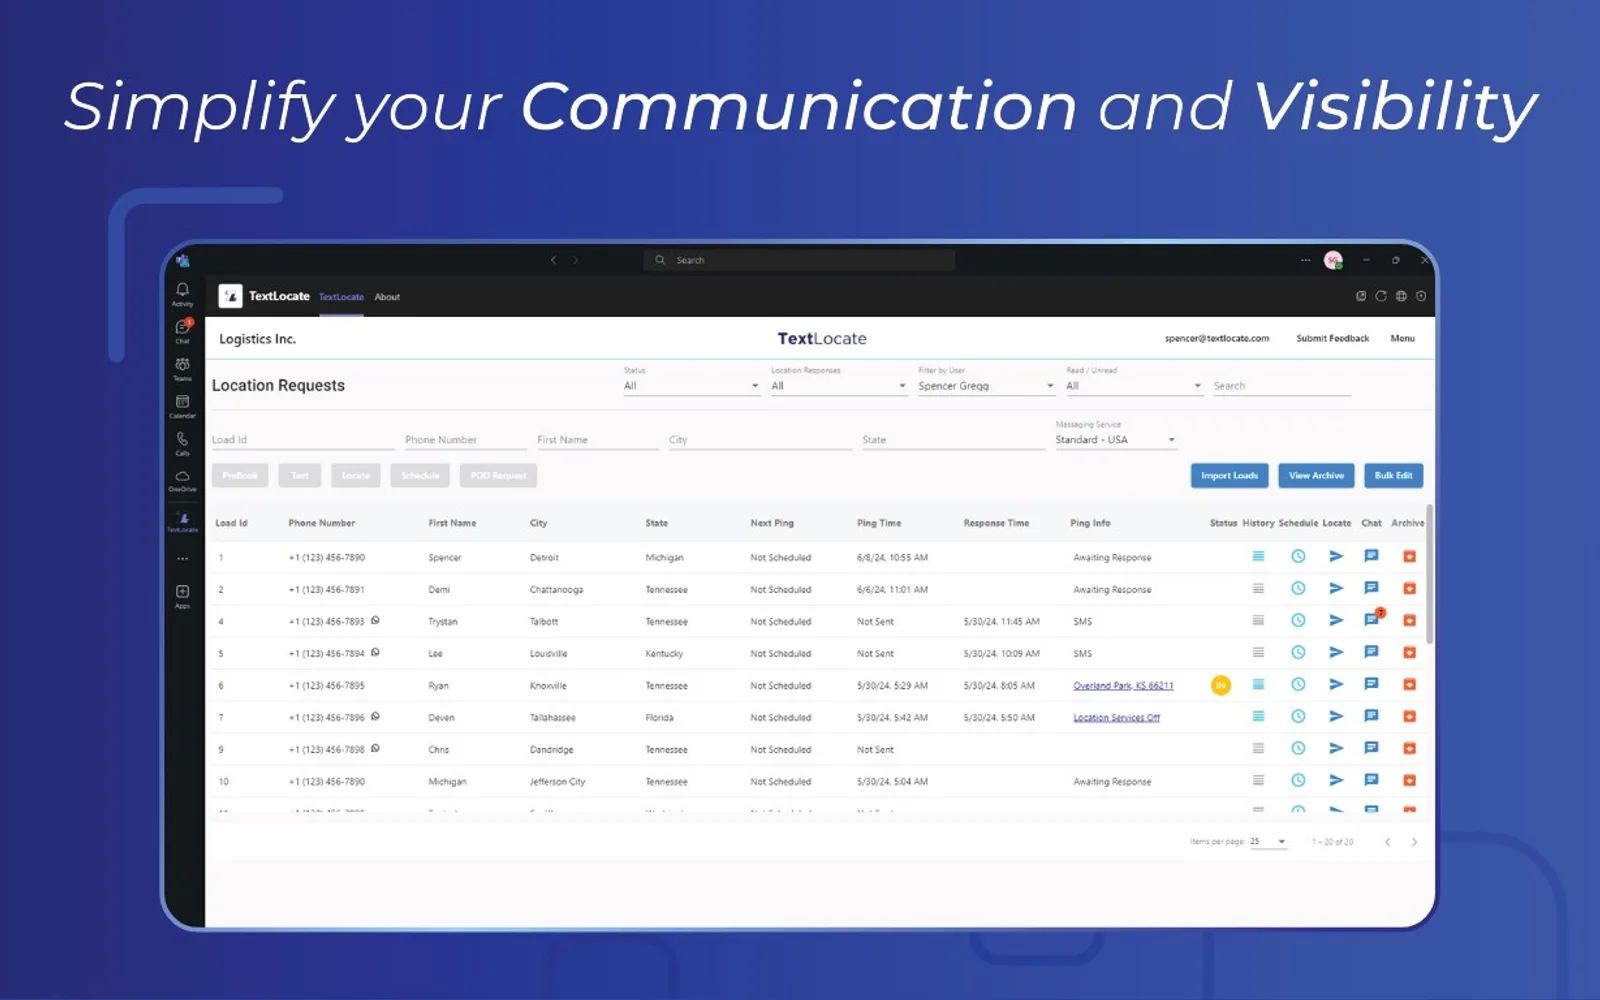The width and height of the screenshot is (1600, 1000).
Task: Click the View Archive button
Action: tap(1316, 476)
